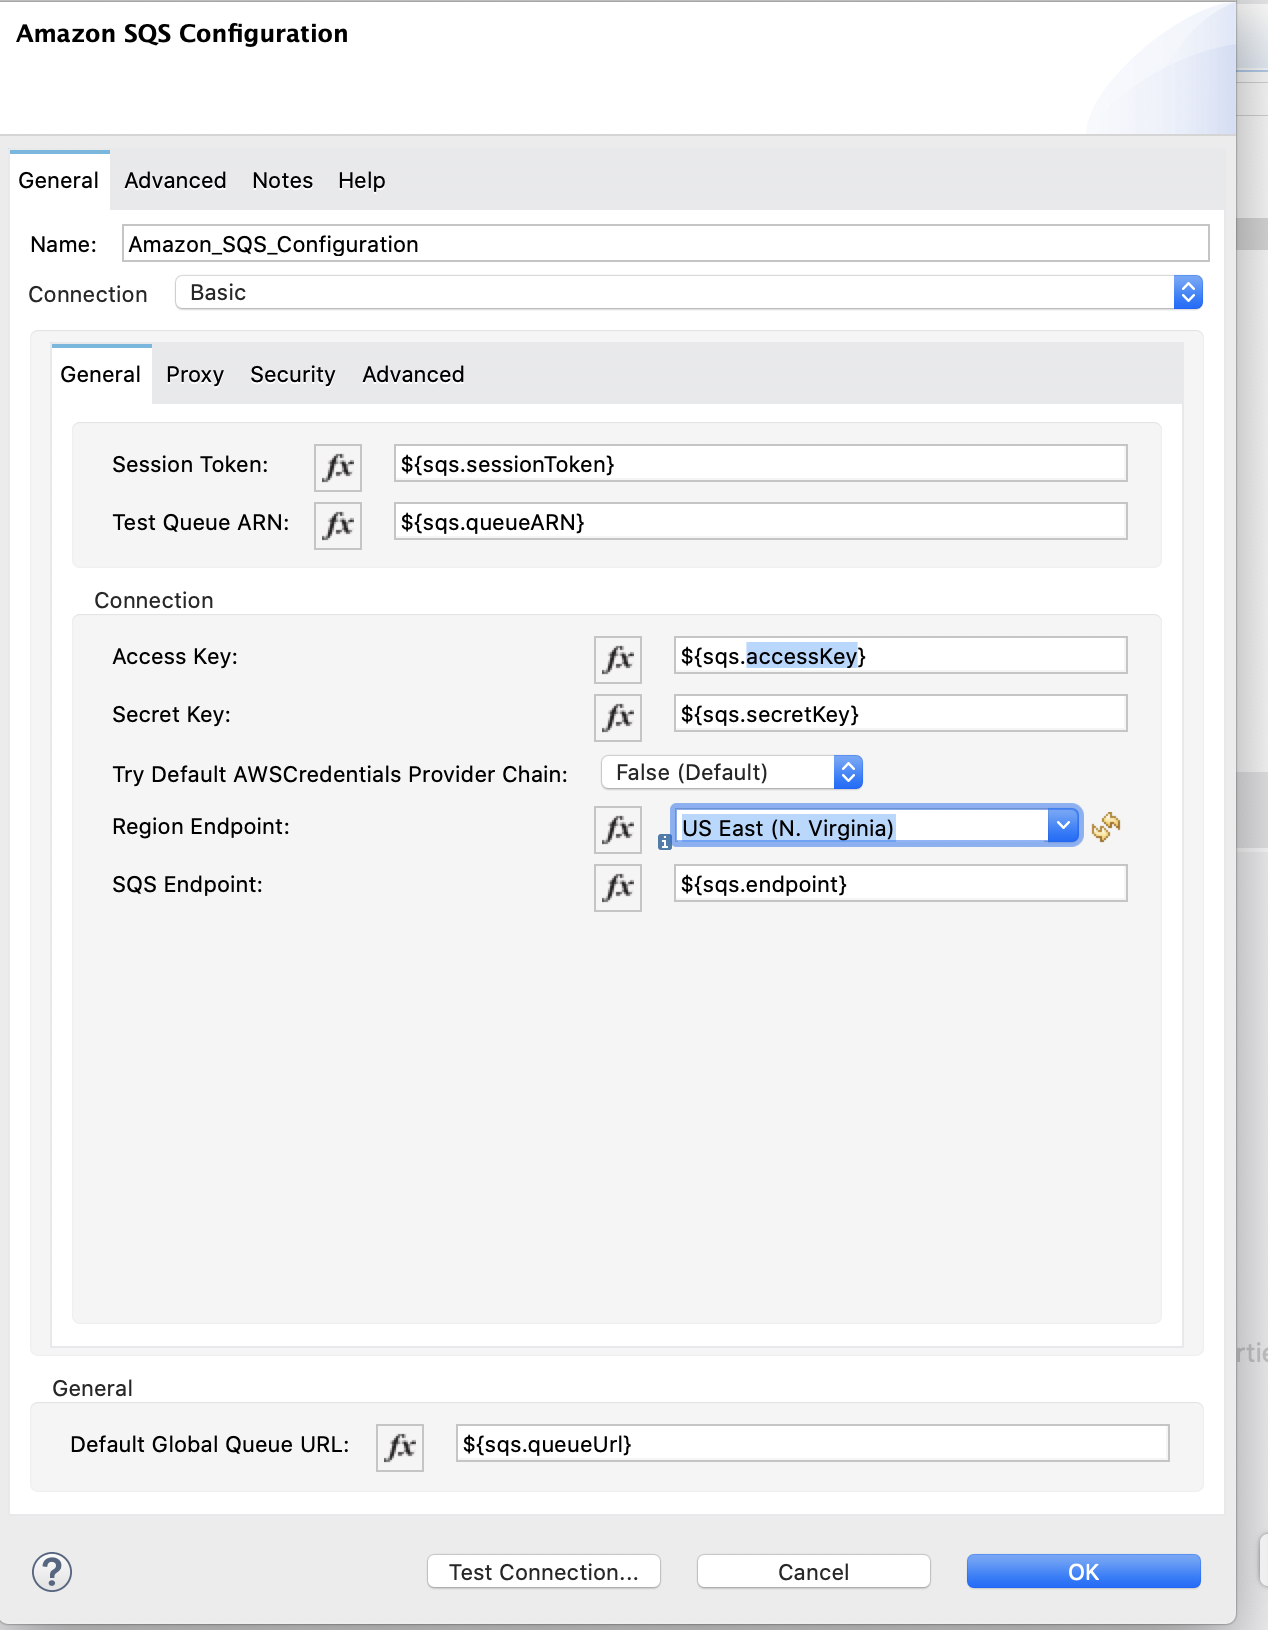Screen dimensions: 1268x1630
Task: Enable expression mode for Region Endpoint
Action: (x=618, y=829)
